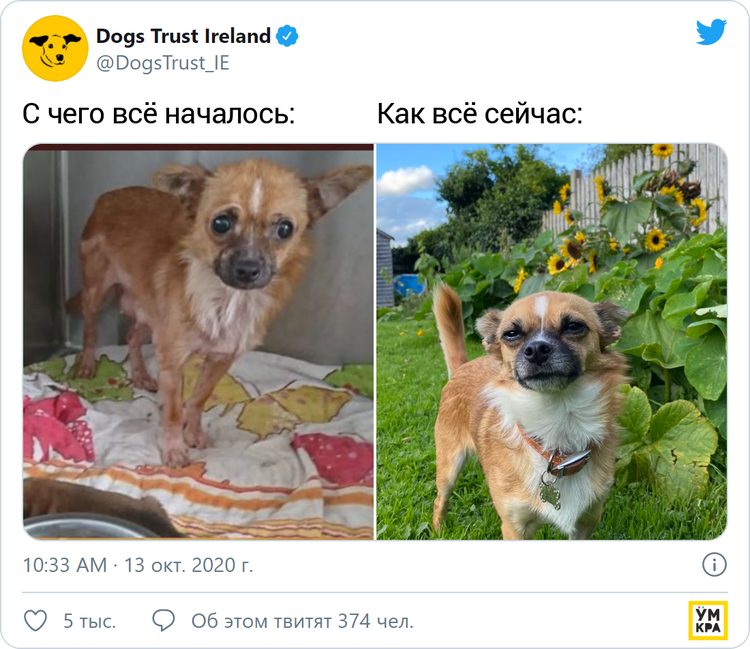Open replies via speech bubble icon

click(x=163, y=621)
